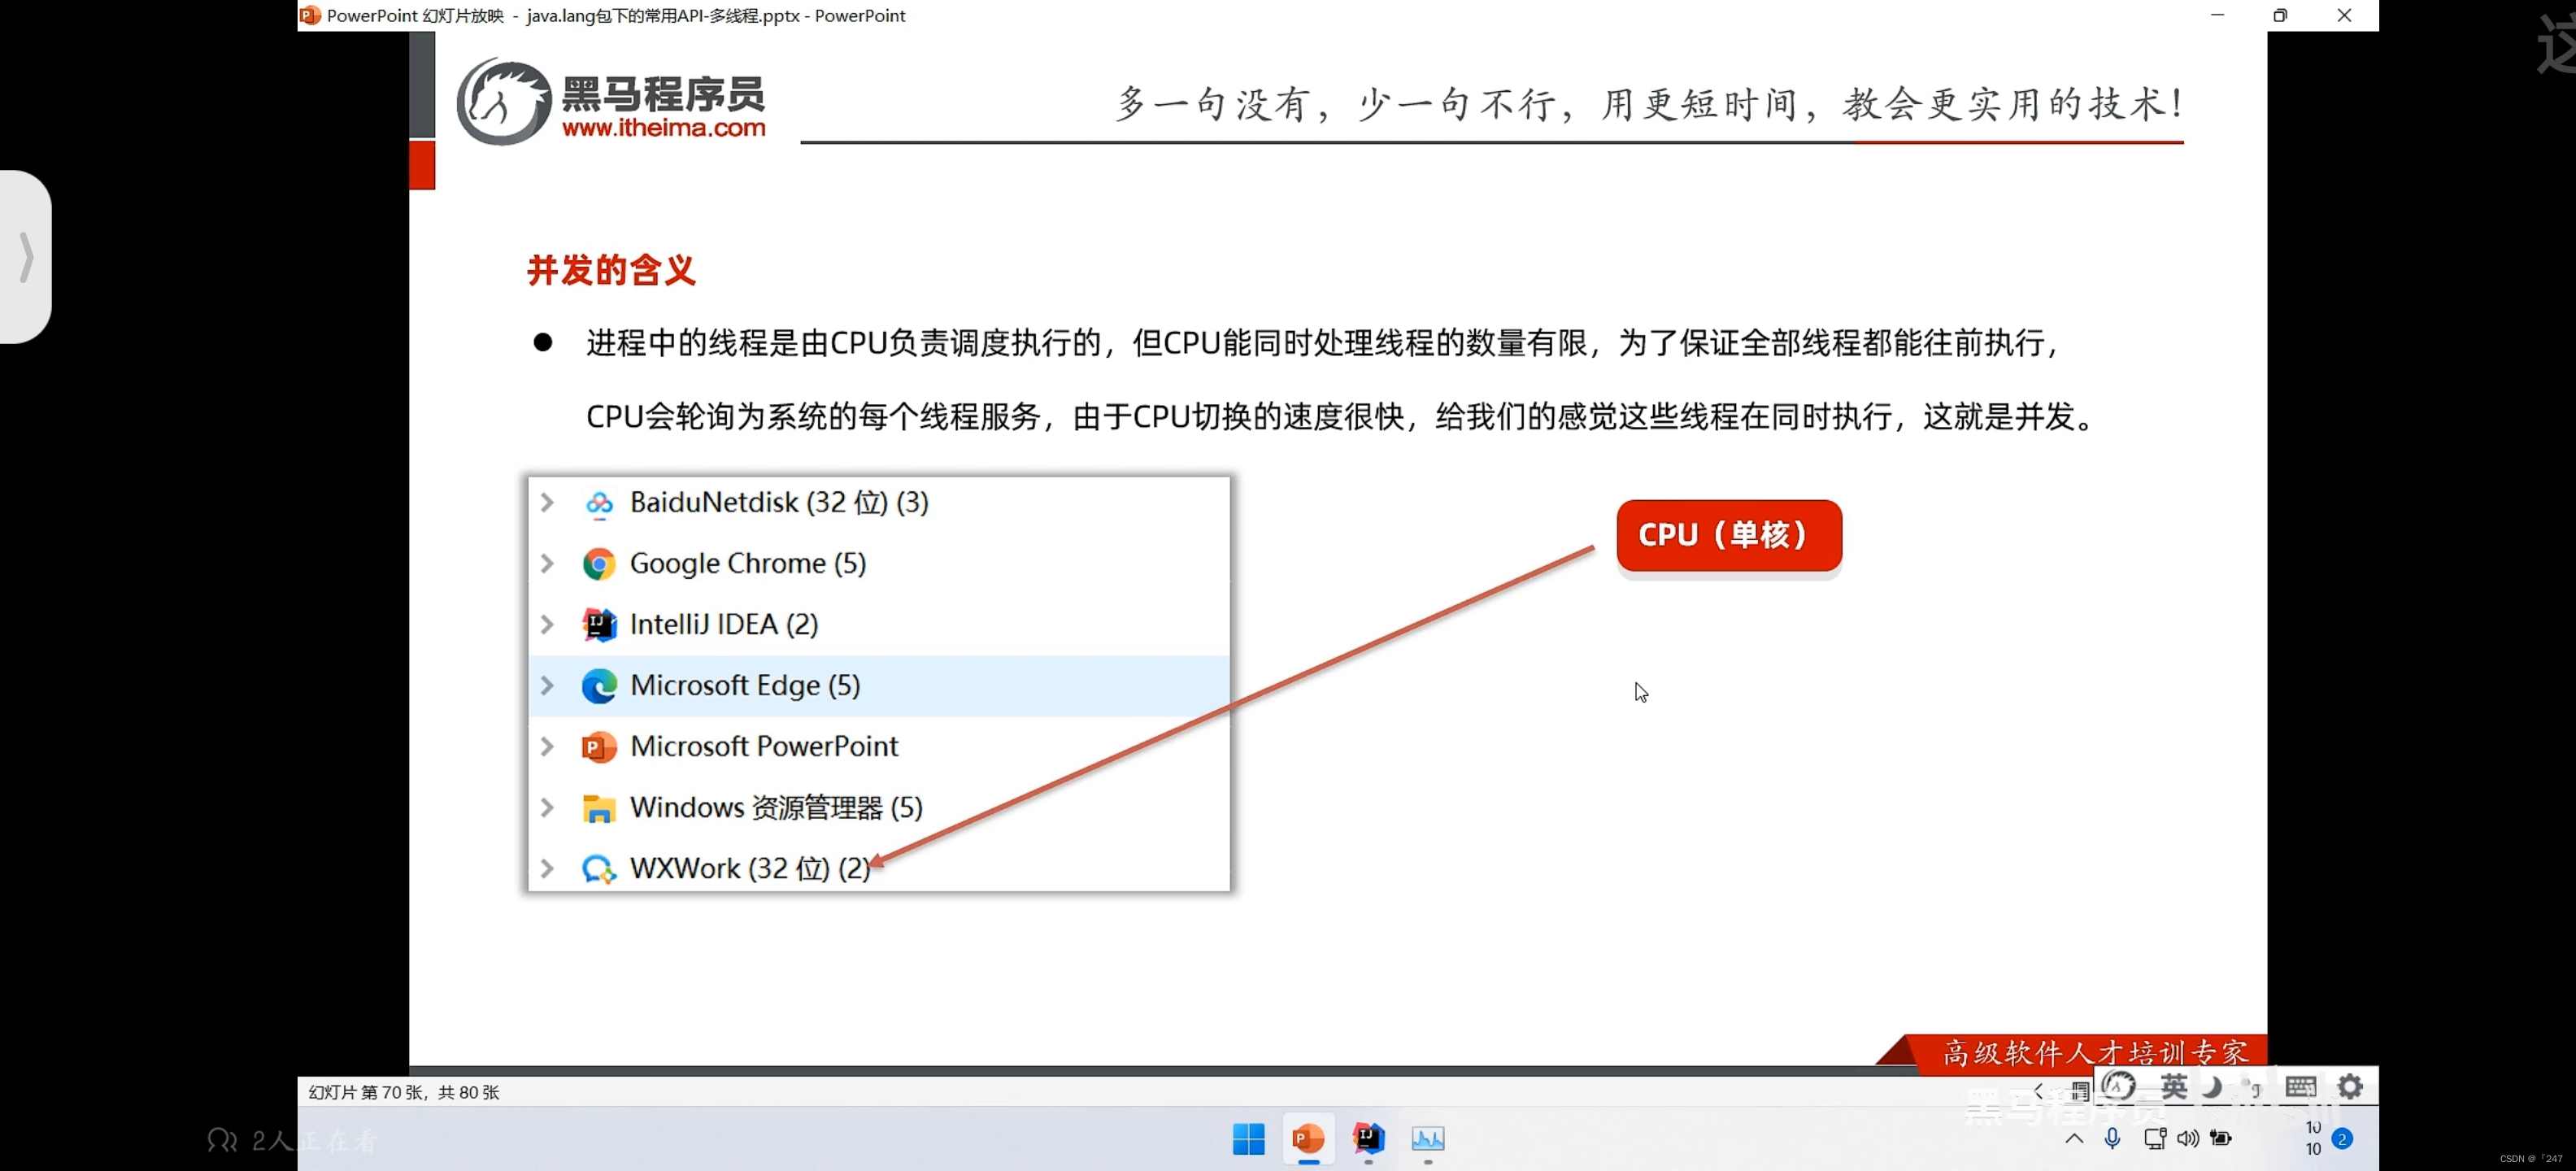Open the collapsed side panel arrow at left edge

26,257
